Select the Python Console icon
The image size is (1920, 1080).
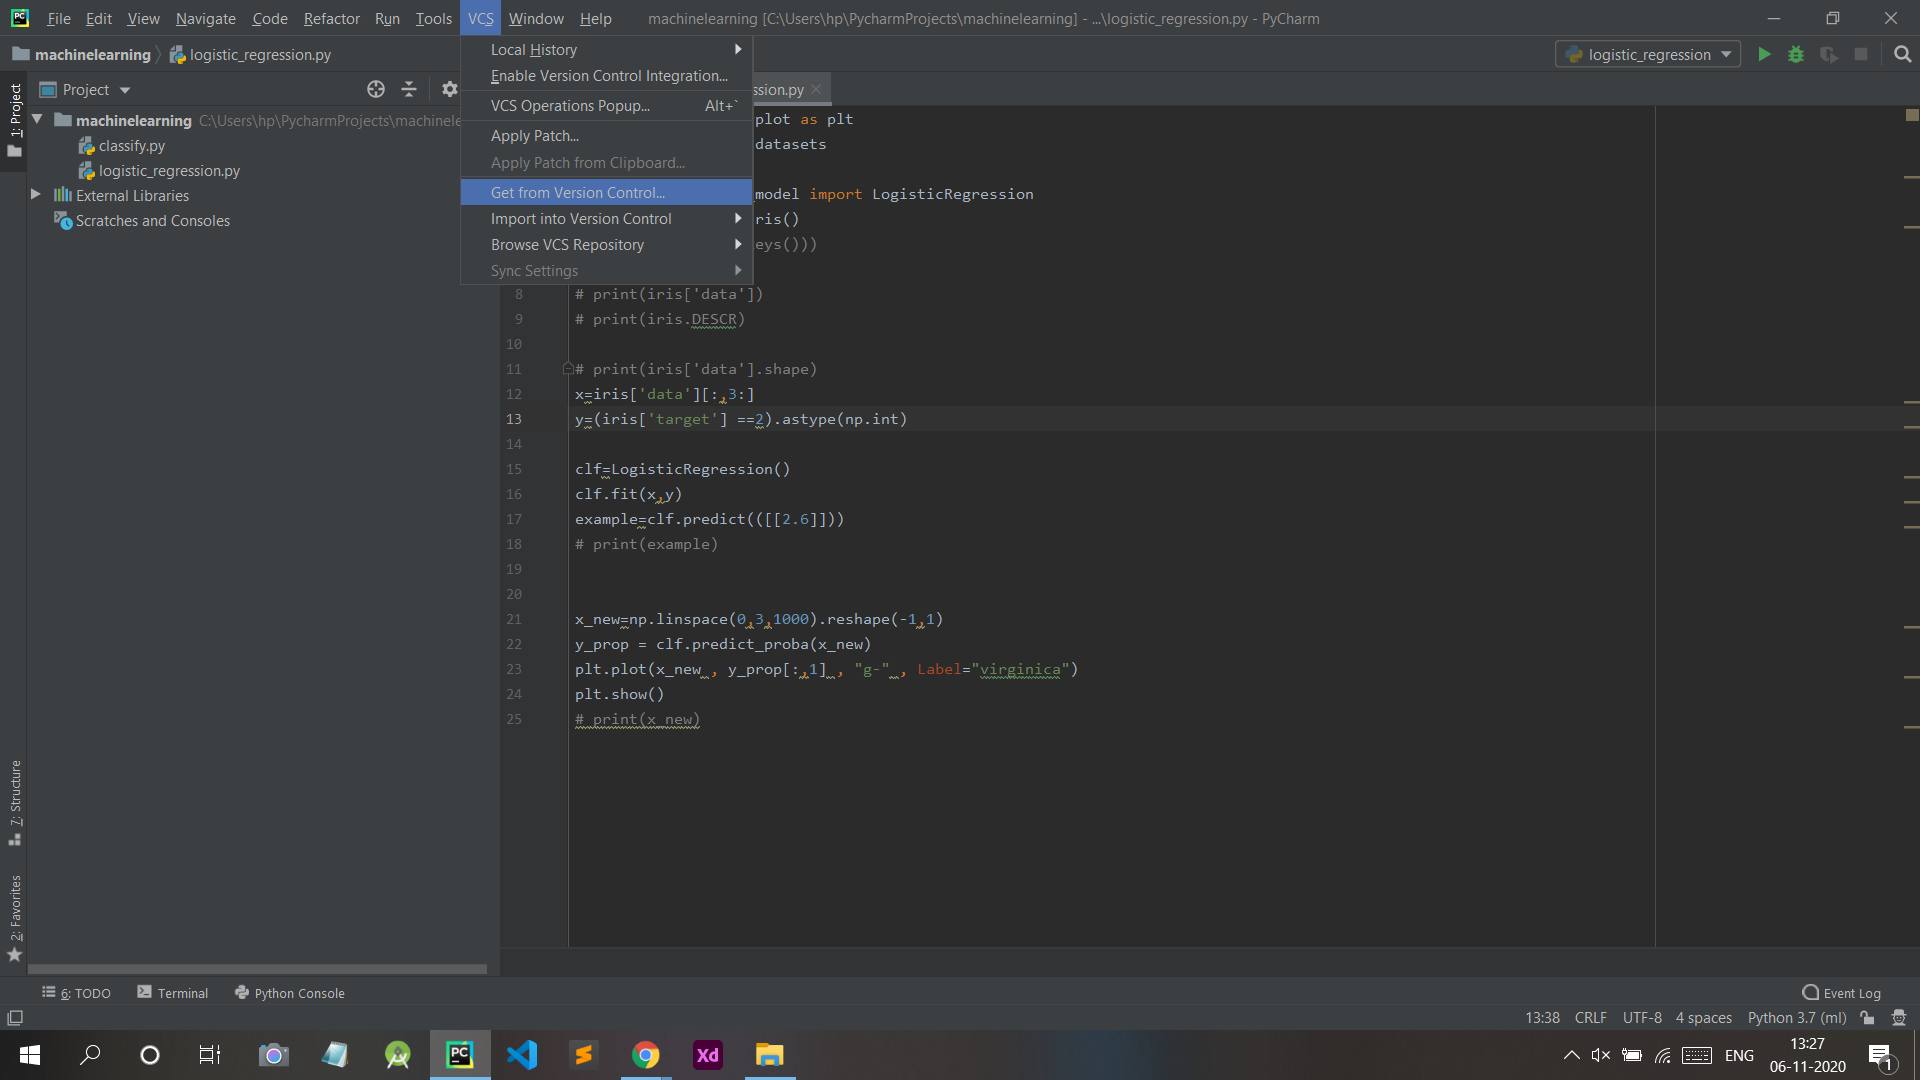point(240,993)
